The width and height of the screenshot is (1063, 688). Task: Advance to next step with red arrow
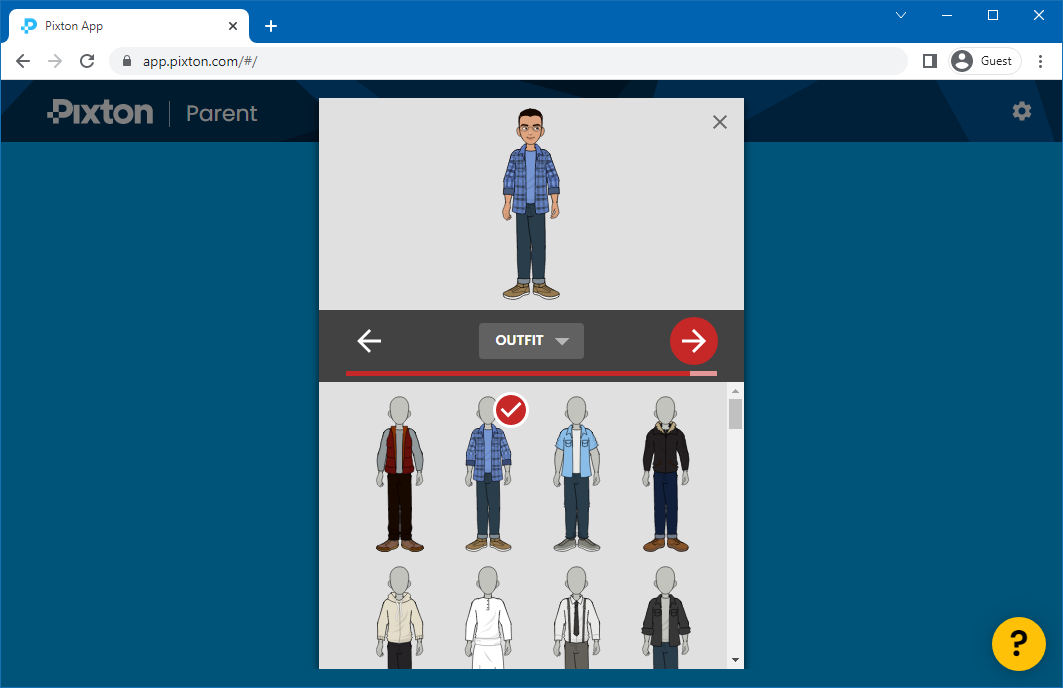pos(693,341)
